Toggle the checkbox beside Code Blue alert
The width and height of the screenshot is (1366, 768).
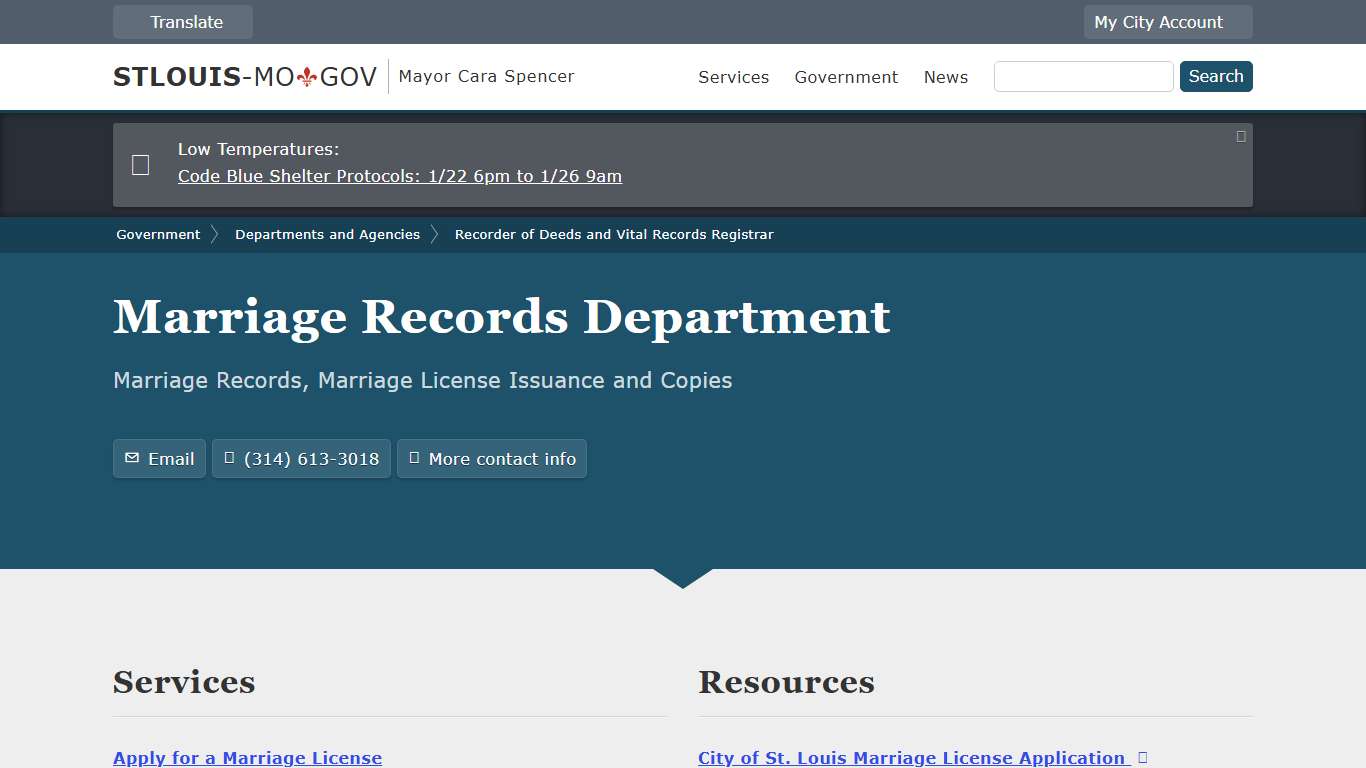click(x=140, y=165)
